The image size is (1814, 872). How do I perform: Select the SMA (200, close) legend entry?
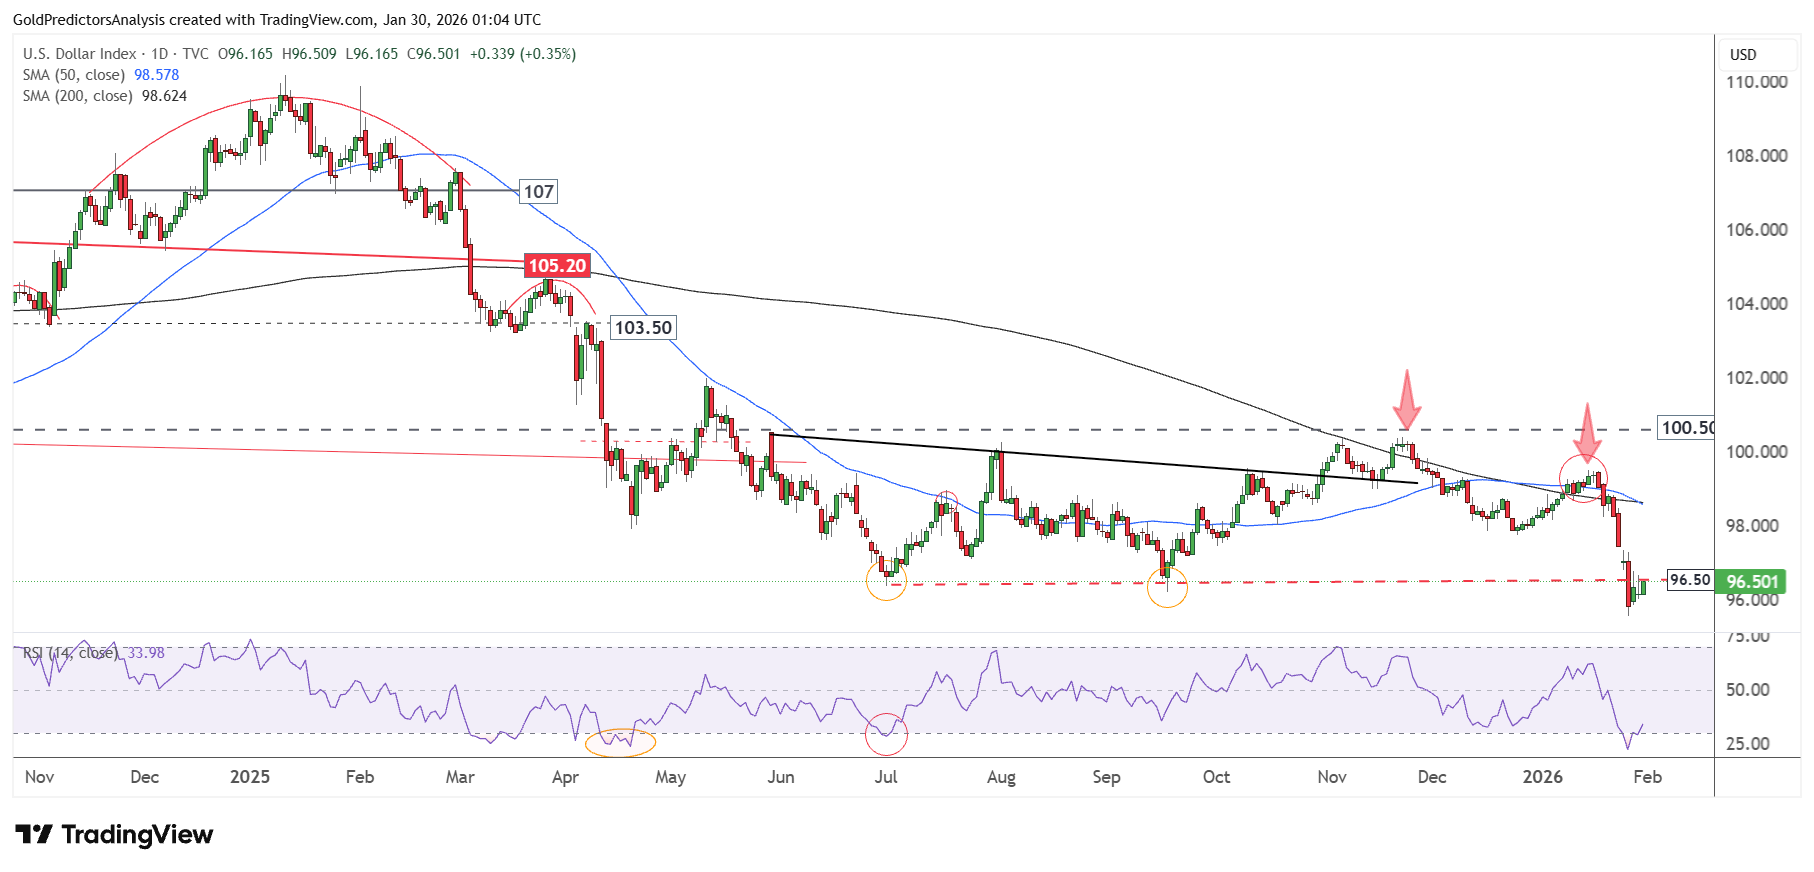click(x=78, y=96)
